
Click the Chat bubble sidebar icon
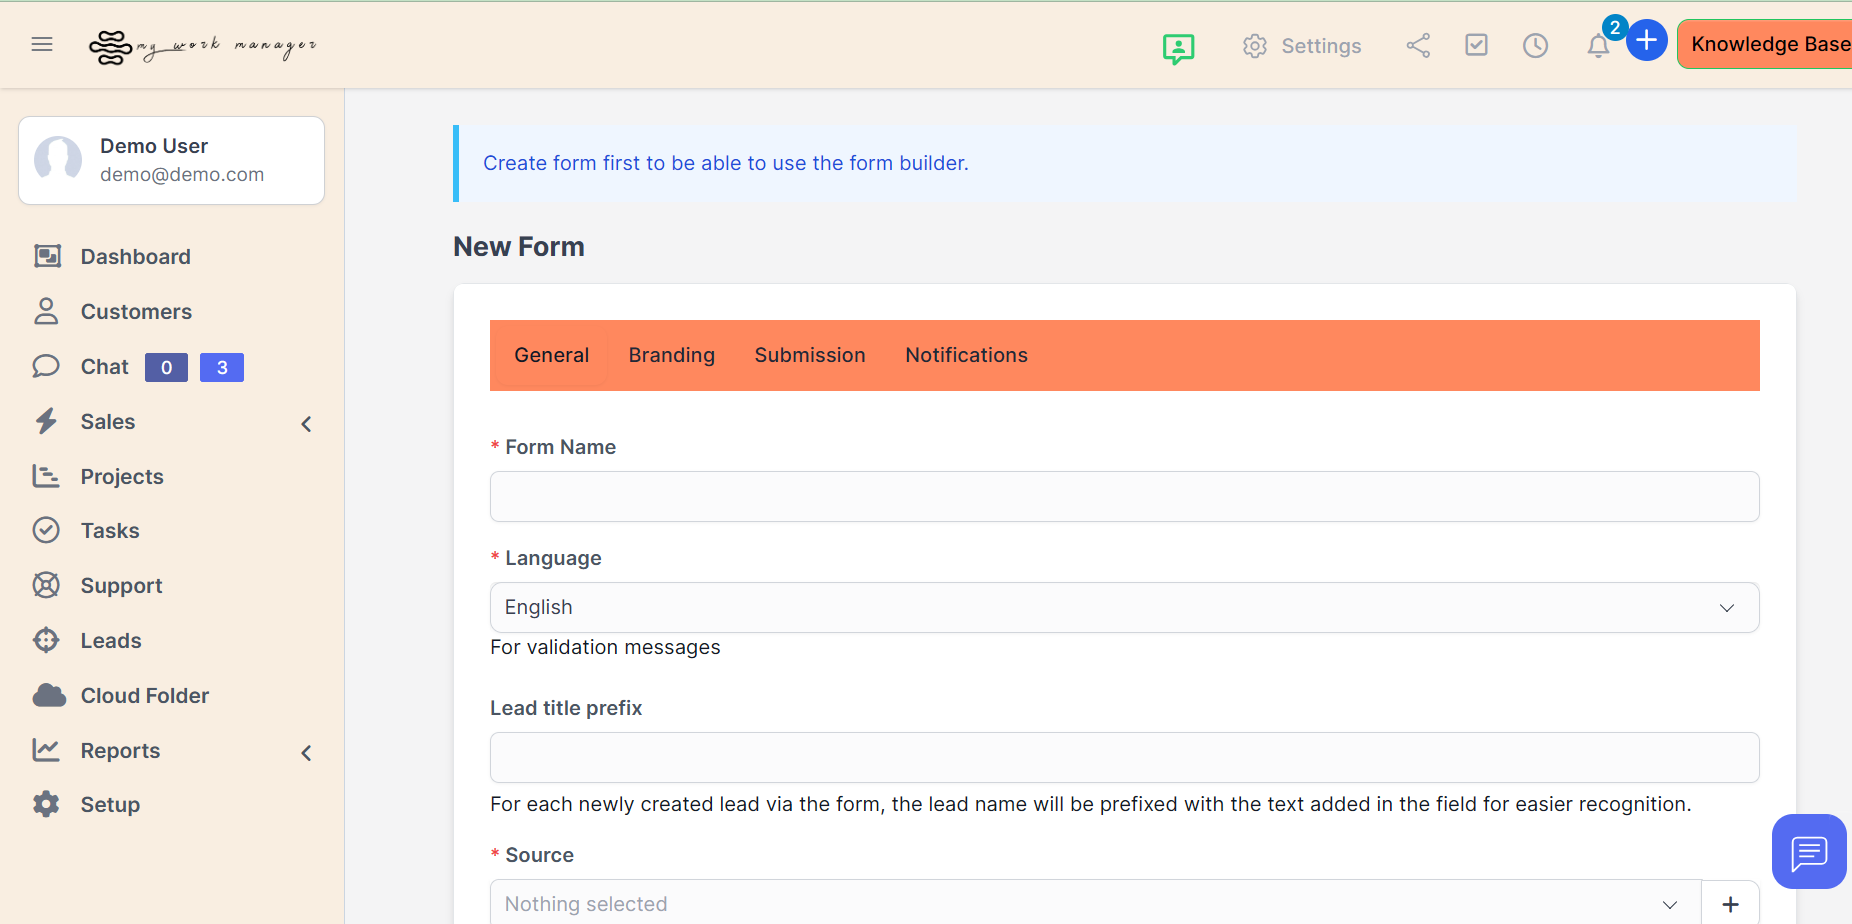click(x=46, y=366)
